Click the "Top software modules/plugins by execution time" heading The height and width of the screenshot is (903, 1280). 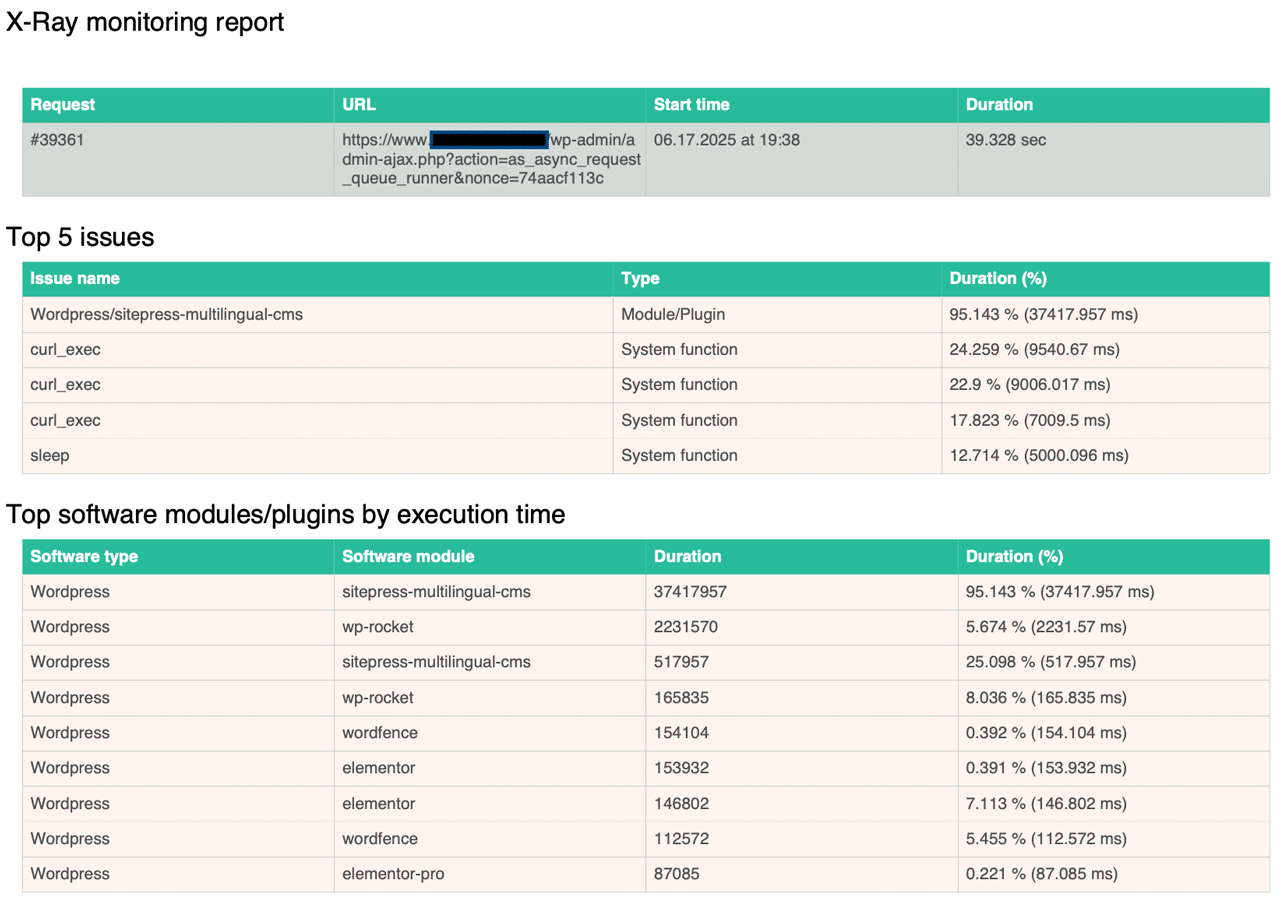point(286,514)
